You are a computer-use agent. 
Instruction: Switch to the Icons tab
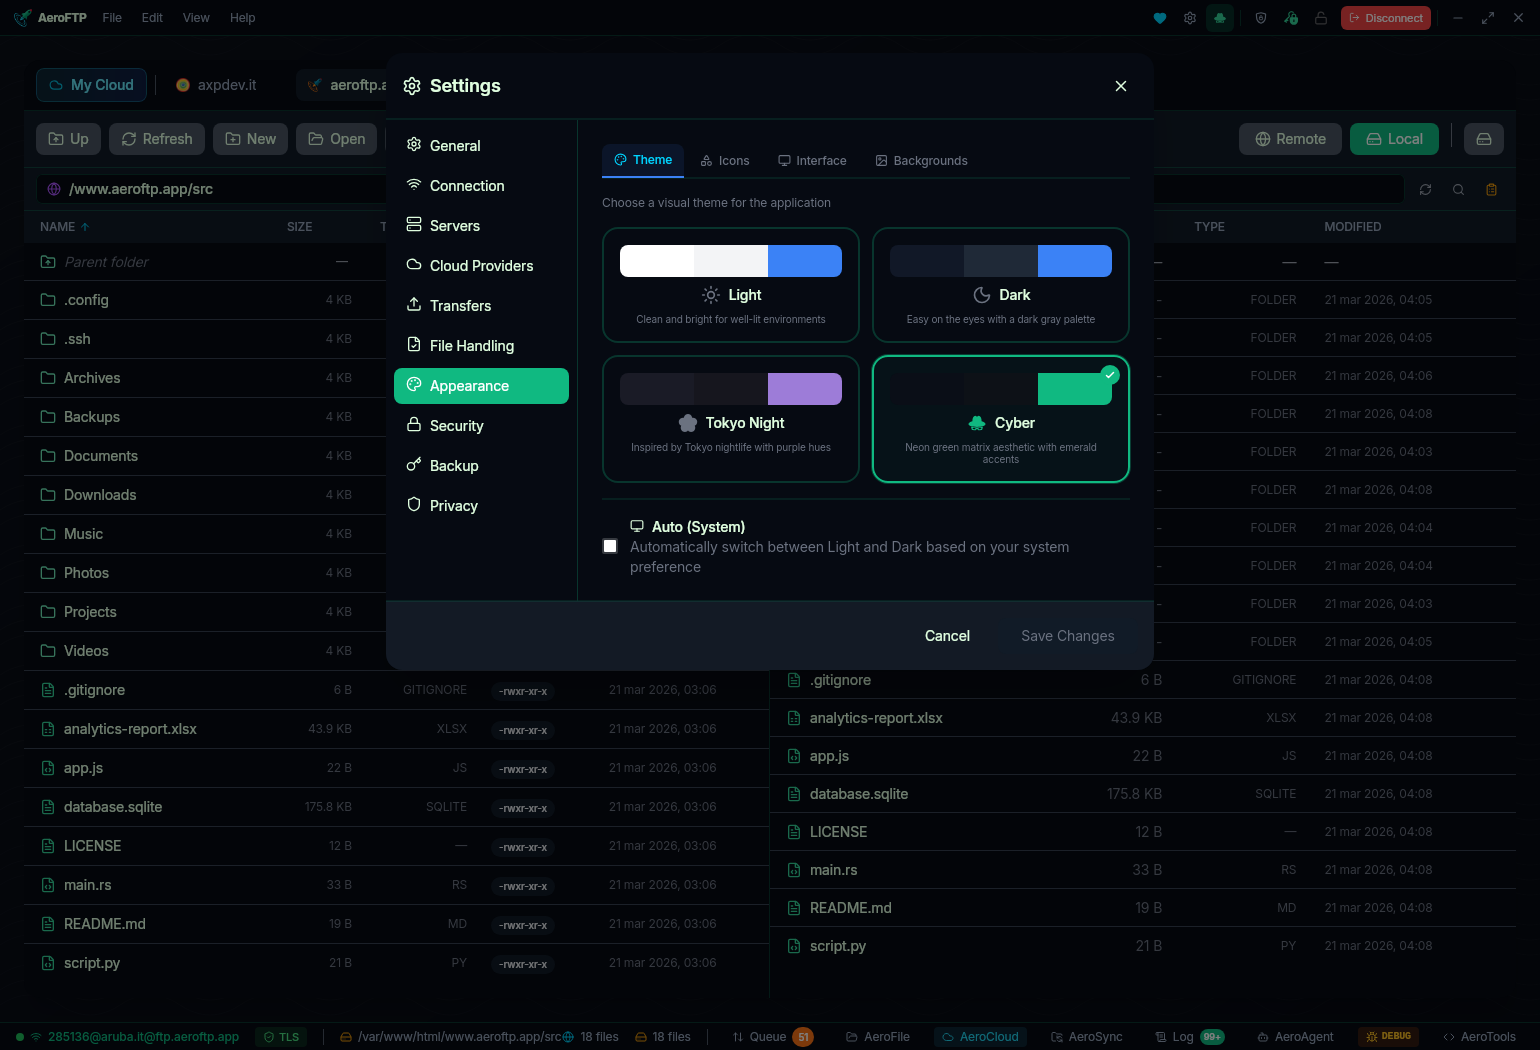click(x=724, y=160)
